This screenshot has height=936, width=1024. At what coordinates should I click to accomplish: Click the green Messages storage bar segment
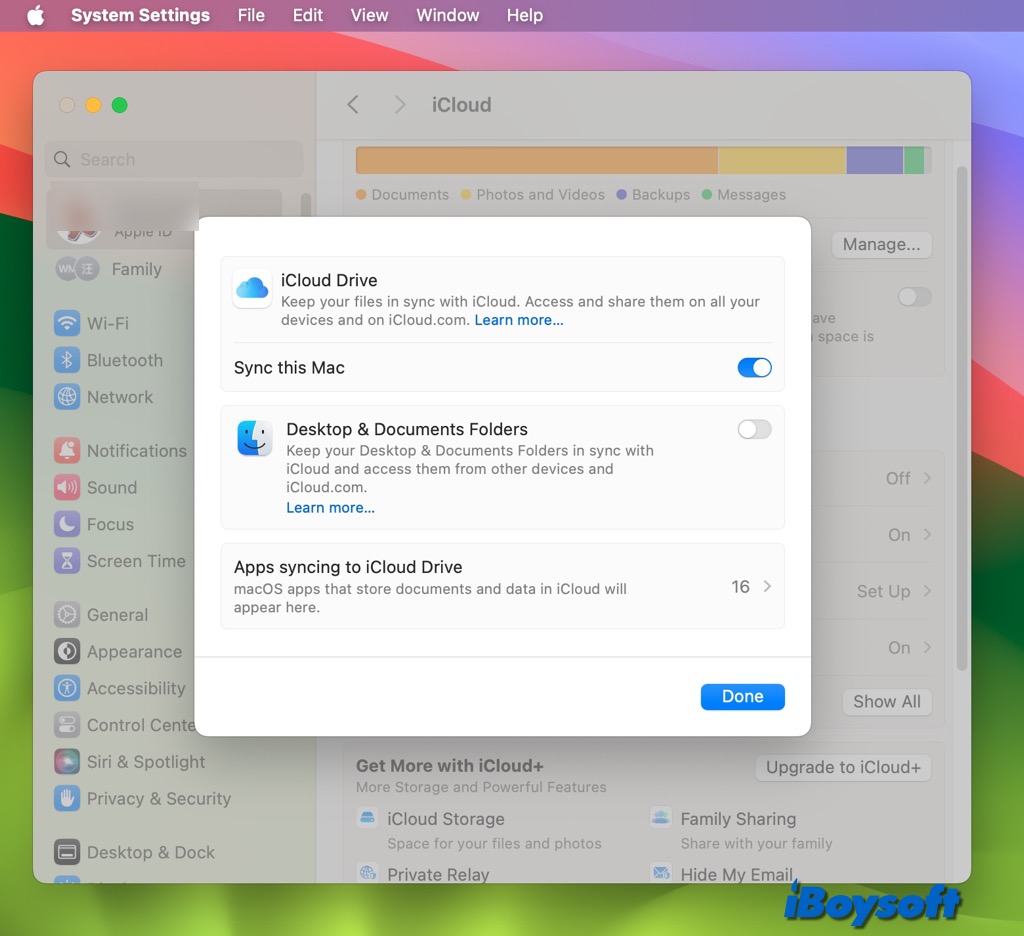click(914, 160)
